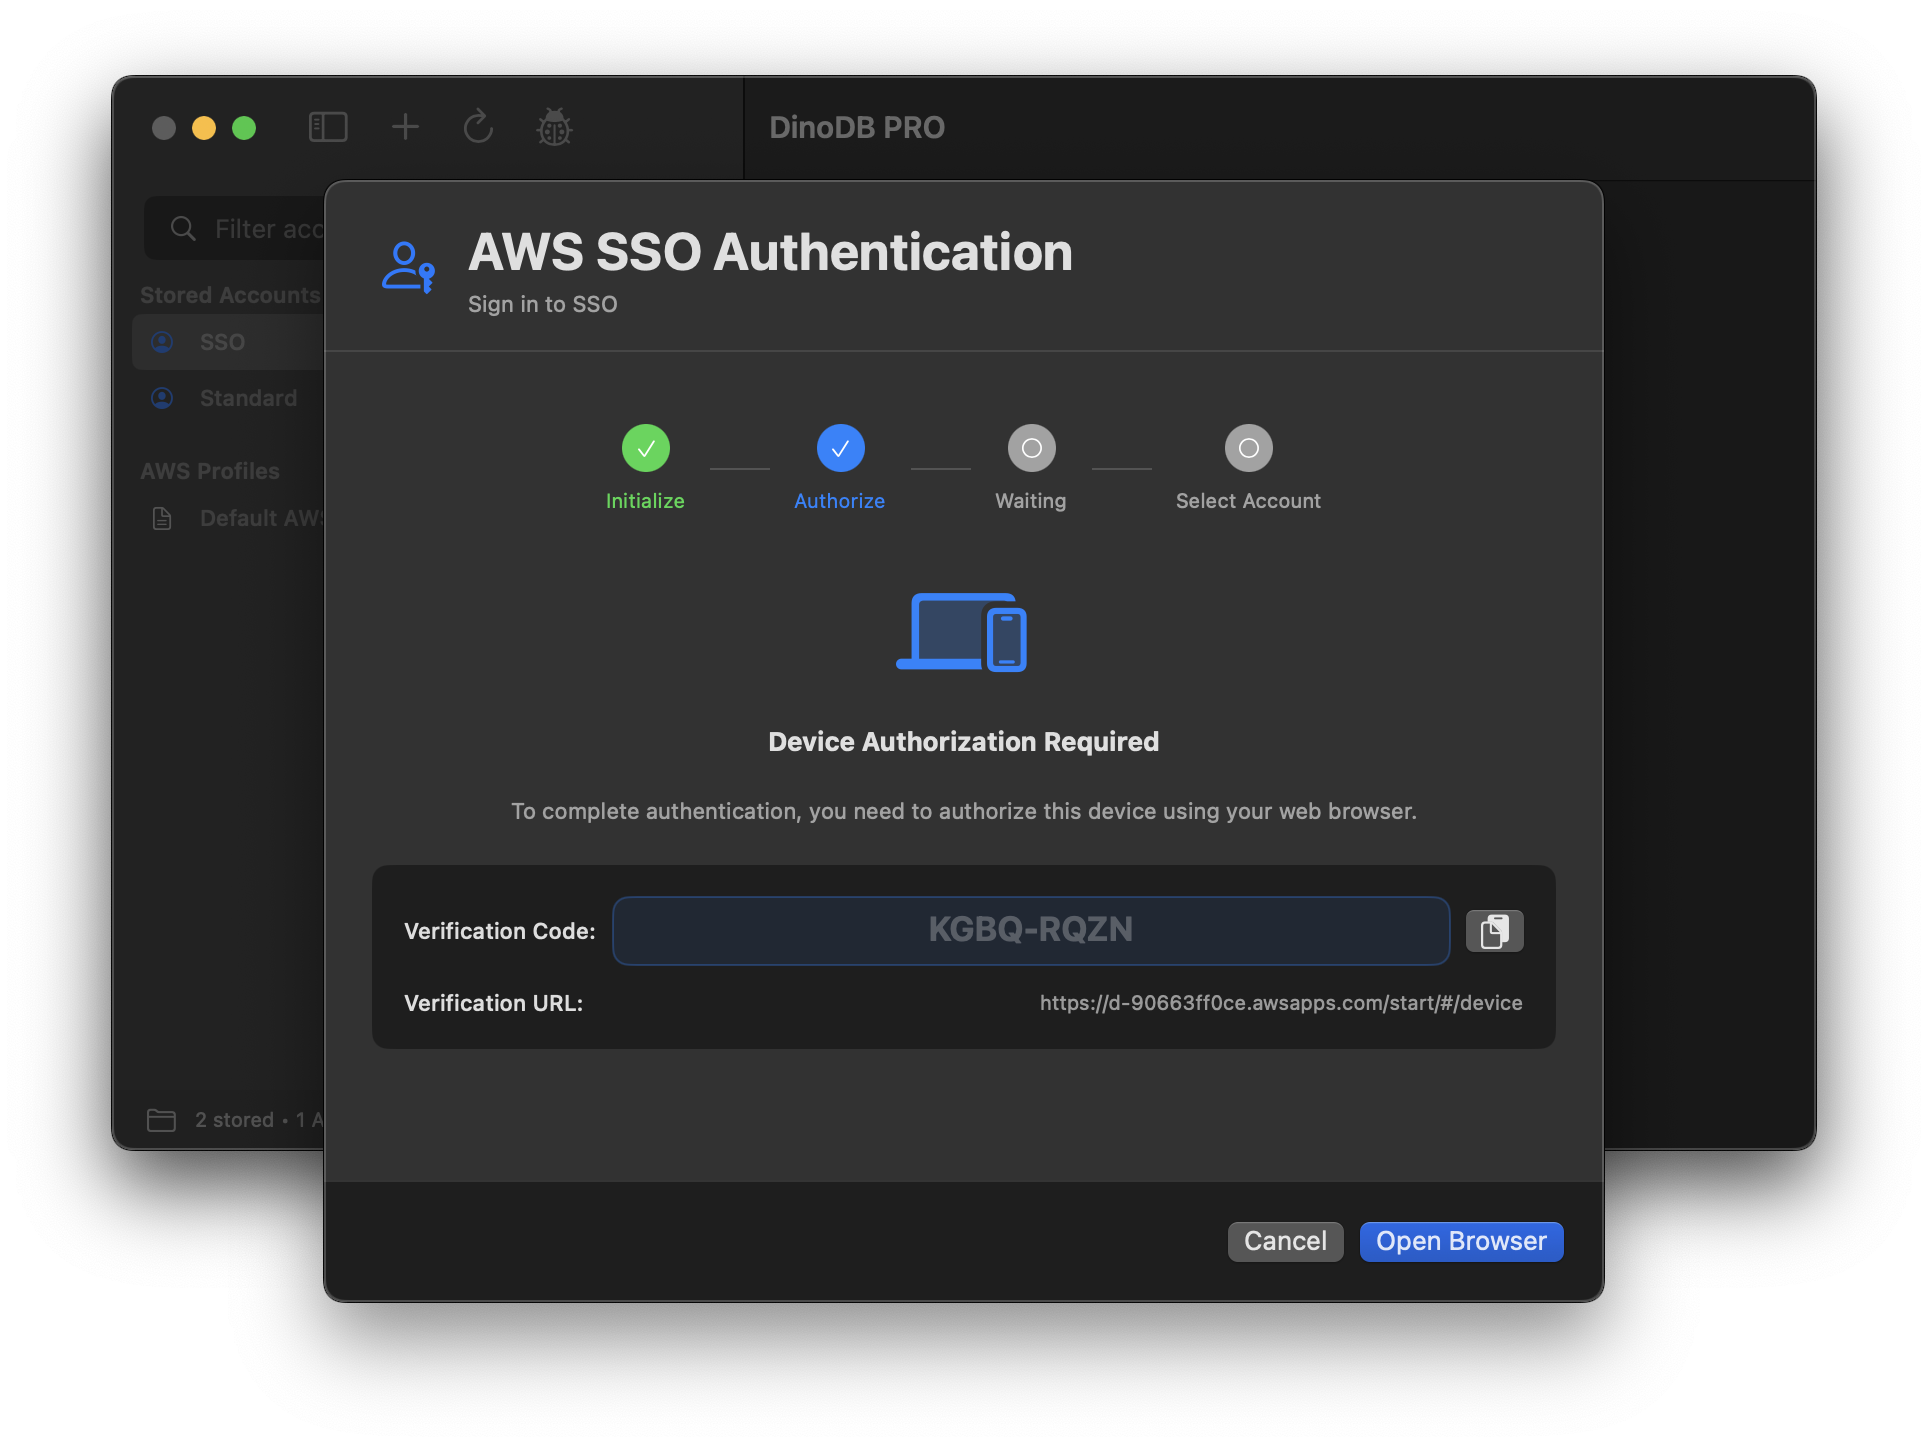The width and height of the screenshot is (1928, 1450).
Task: Click the Authorize step blue checkmark
Action: click(841, 448)
